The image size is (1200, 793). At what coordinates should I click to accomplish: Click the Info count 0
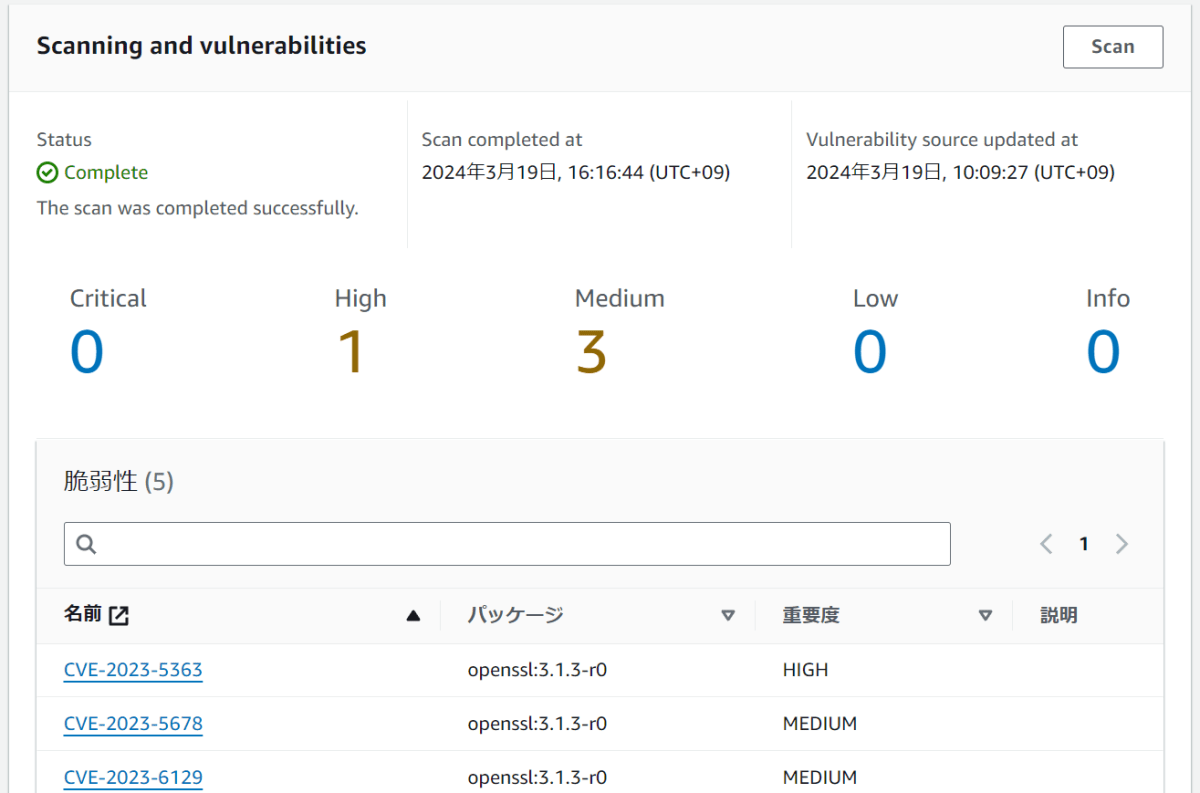[x=1104, y=352]
